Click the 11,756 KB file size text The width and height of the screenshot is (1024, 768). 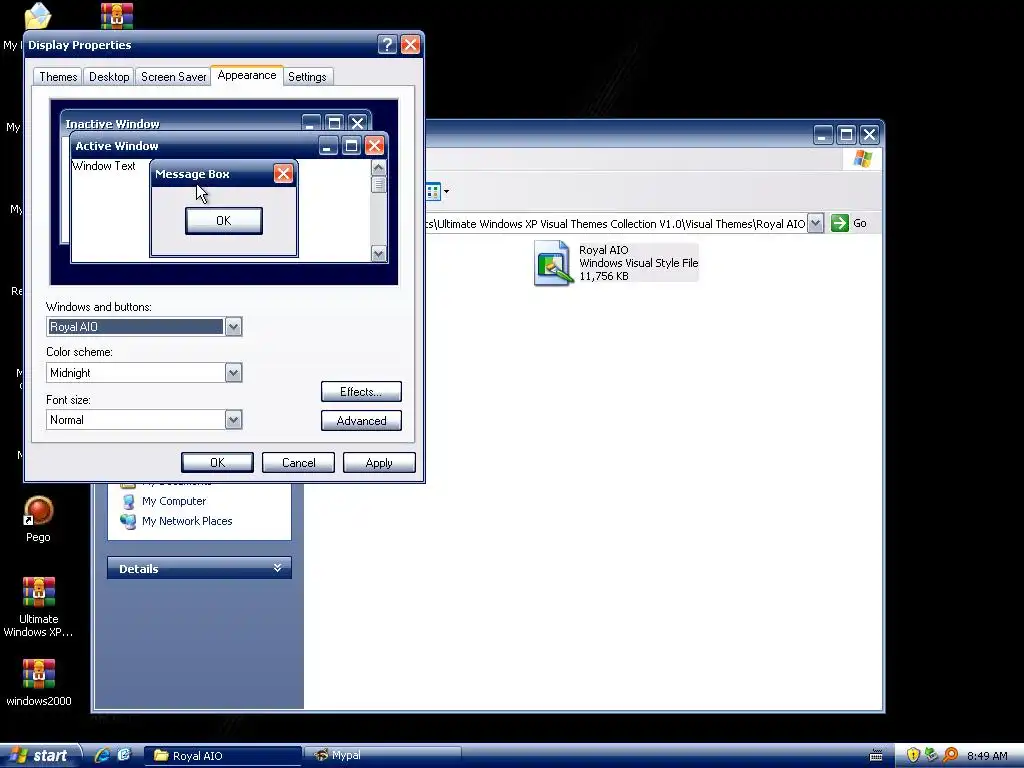click(604, 276)
